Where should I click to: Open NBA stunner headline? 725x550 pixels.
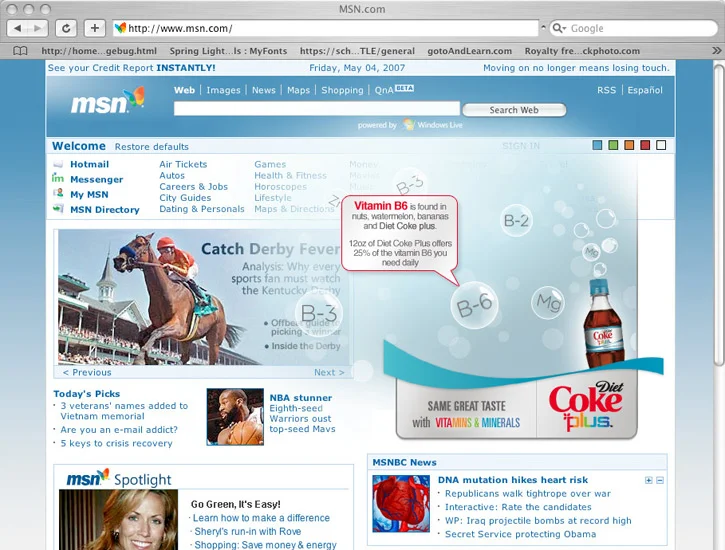[x=301, y=398]
